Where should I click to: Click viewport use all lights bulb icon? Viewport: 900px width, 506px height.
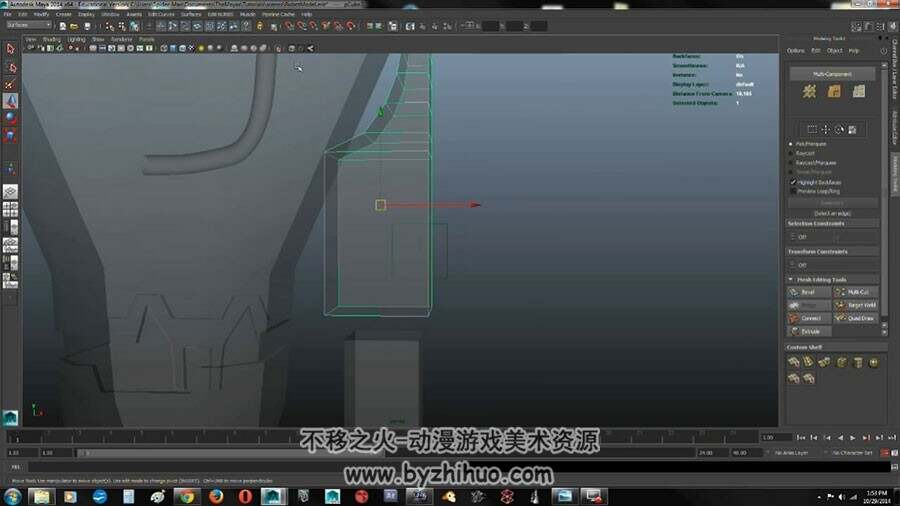click(x=201, y=48)
